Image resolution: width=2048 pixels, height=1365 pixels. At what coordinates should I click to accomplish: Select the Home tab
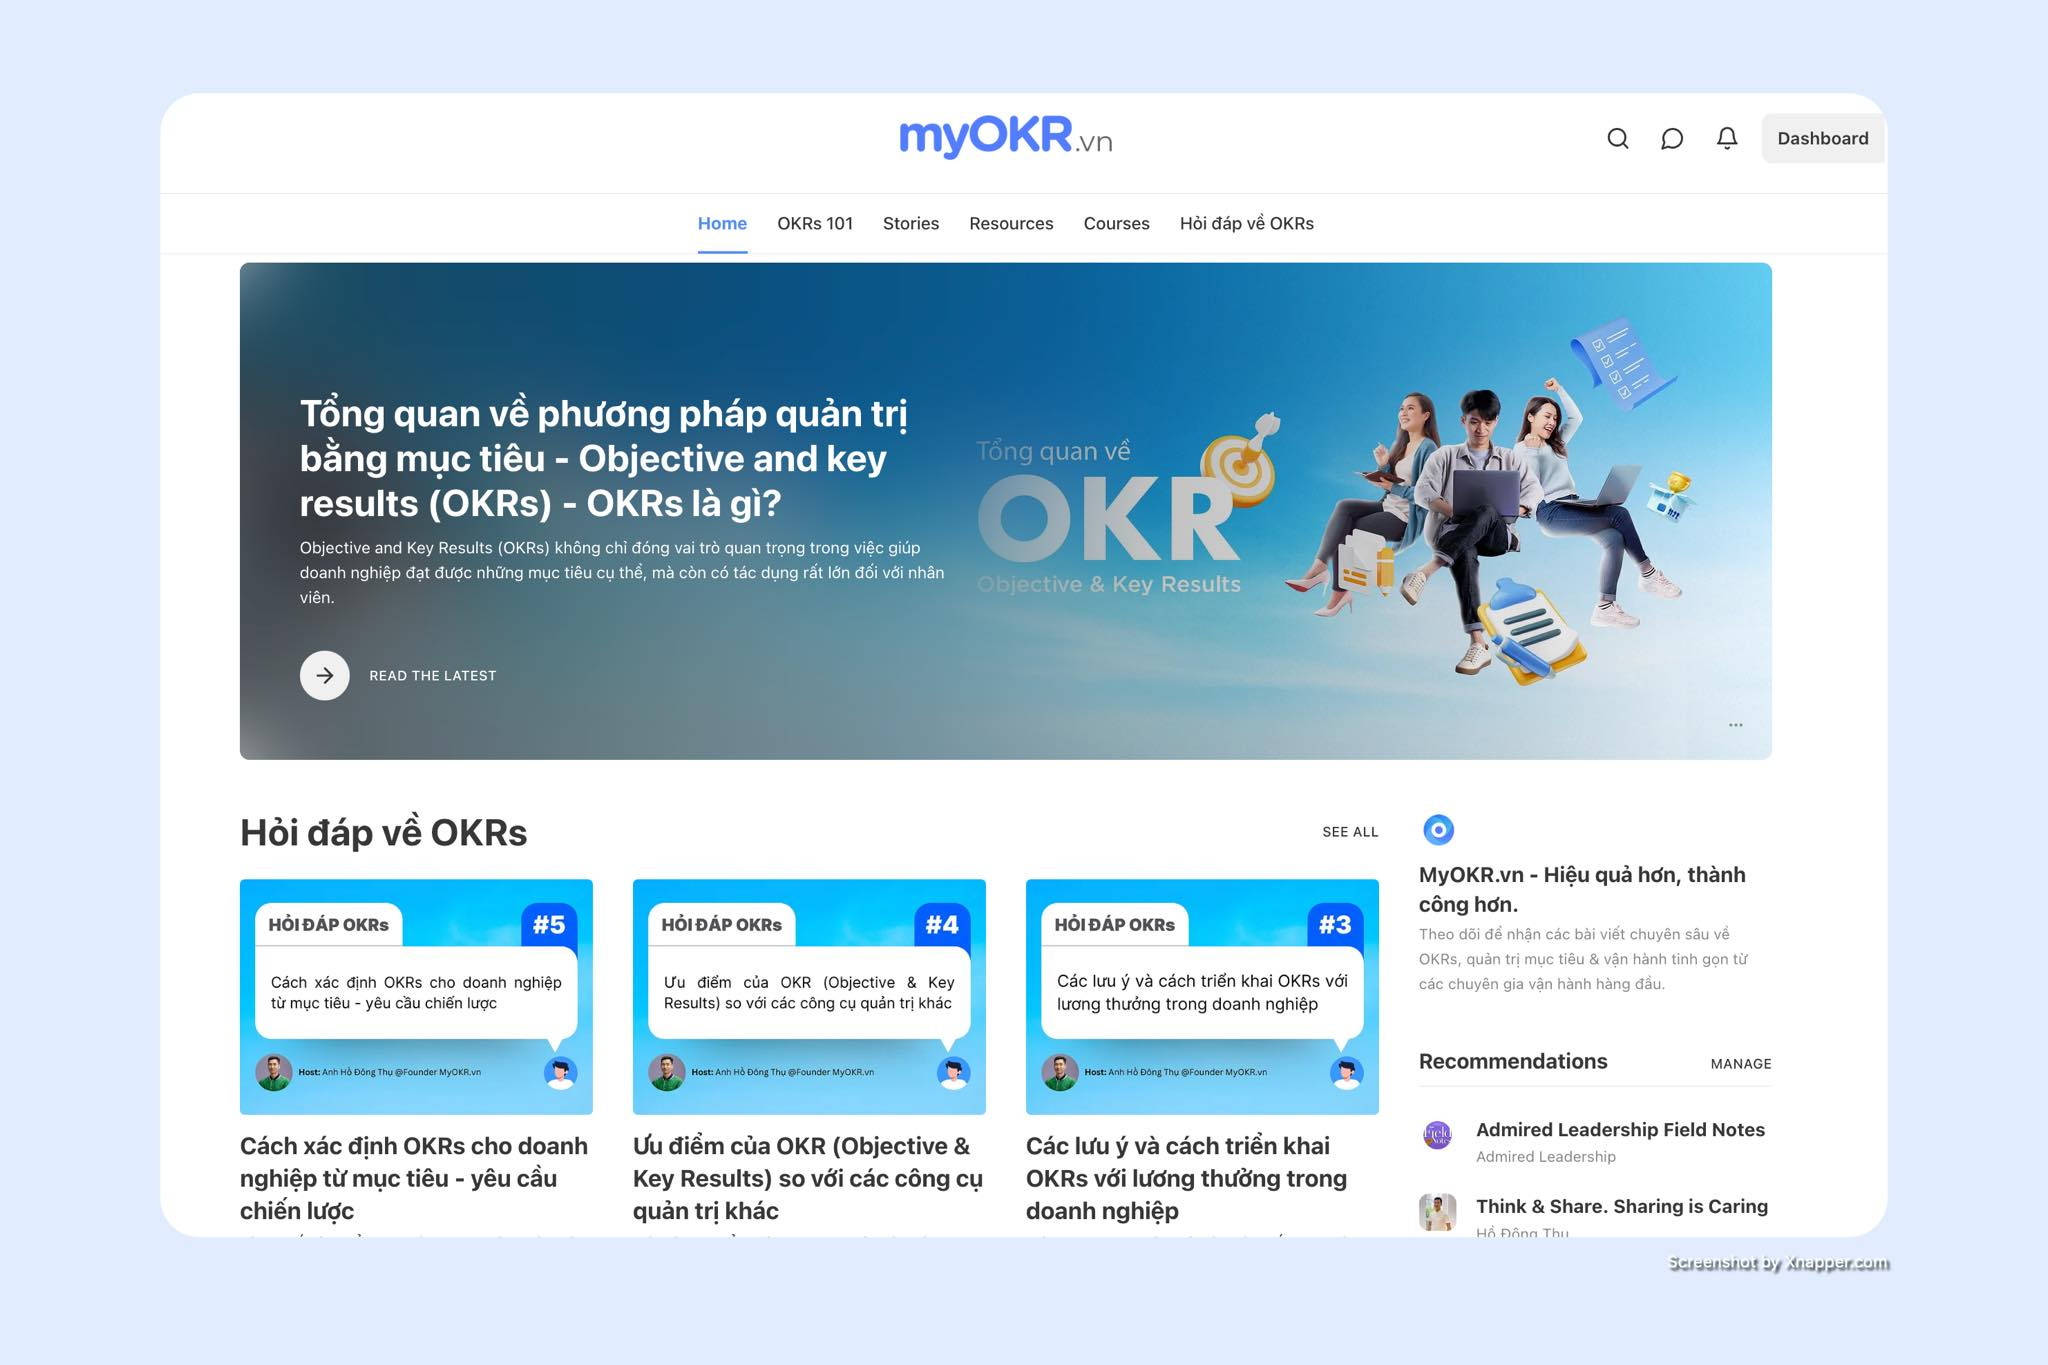(722, 223)
